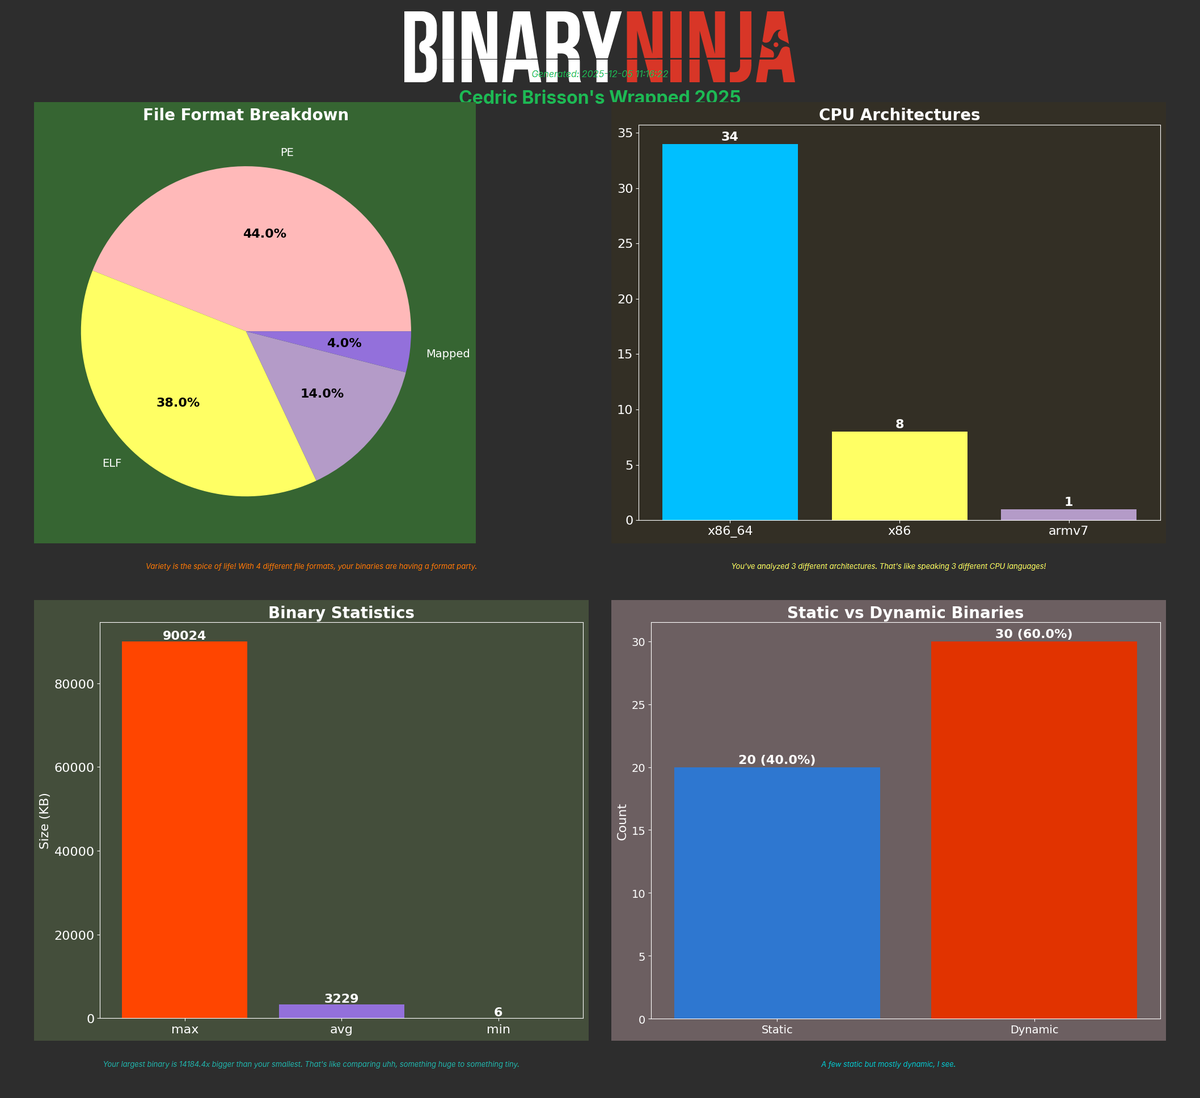Click the largest binary comparison caption
This screenshot has width=1200, height=1098.
pos(311,1064)
